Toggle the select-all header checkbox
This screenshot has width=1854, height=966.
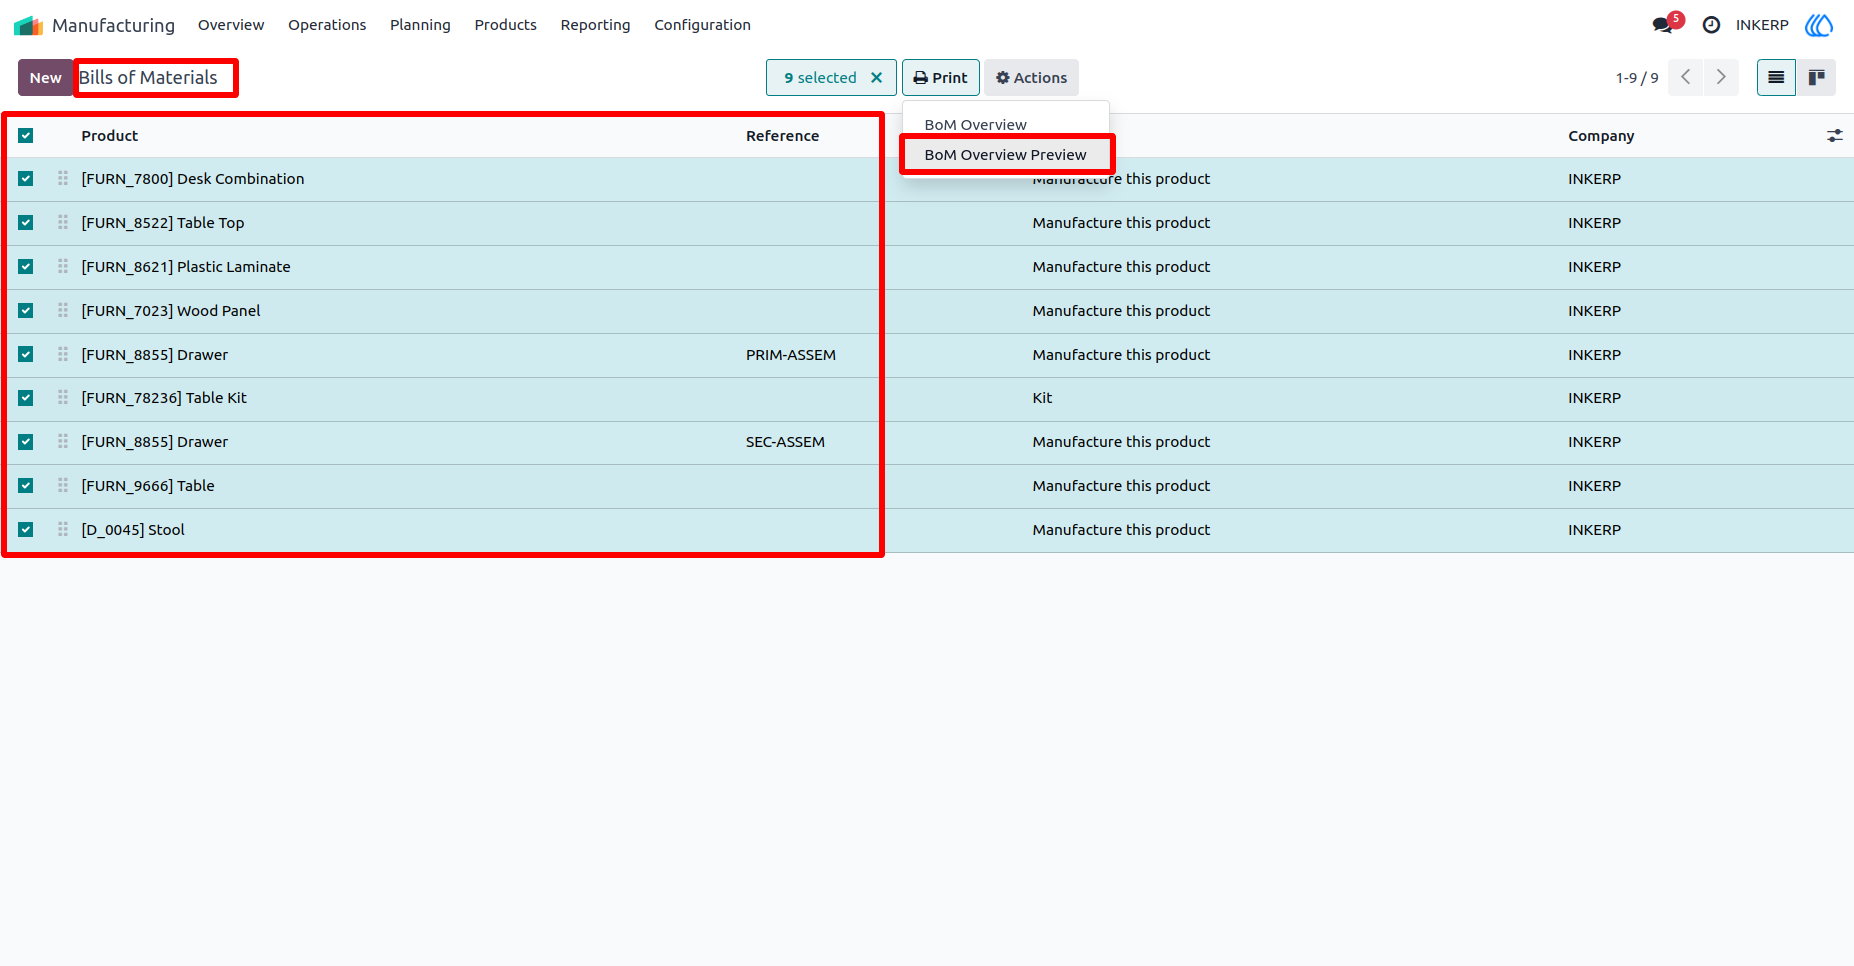(26, 136)
